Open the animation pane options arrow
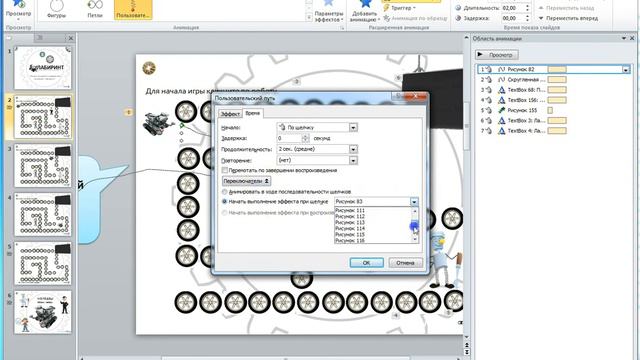The image size is (640, 360). pos(624,38)
